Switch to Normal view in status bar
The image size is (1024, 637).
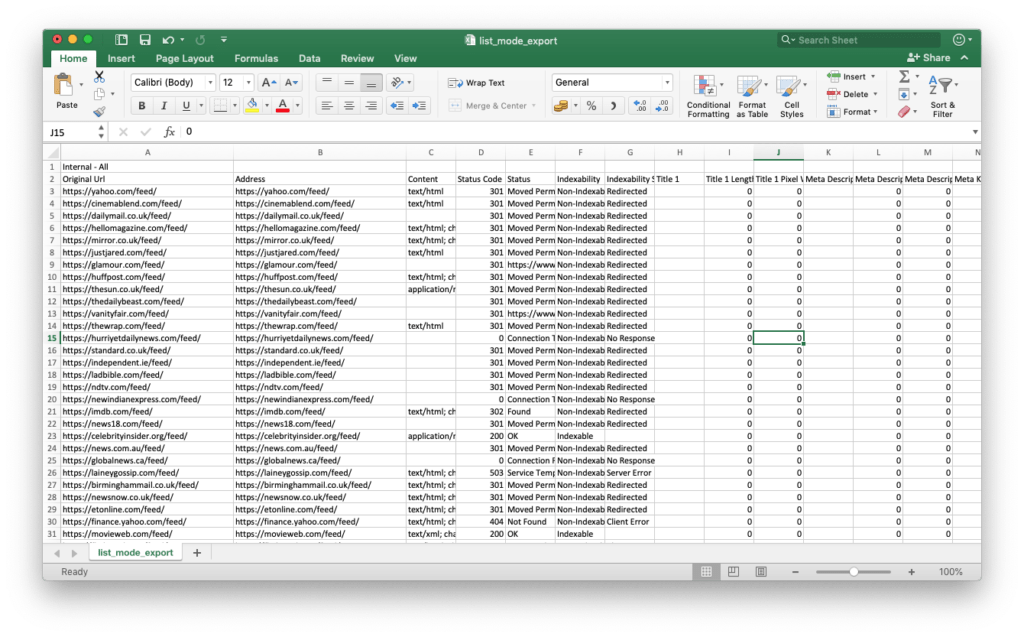(x=706, y=572)
